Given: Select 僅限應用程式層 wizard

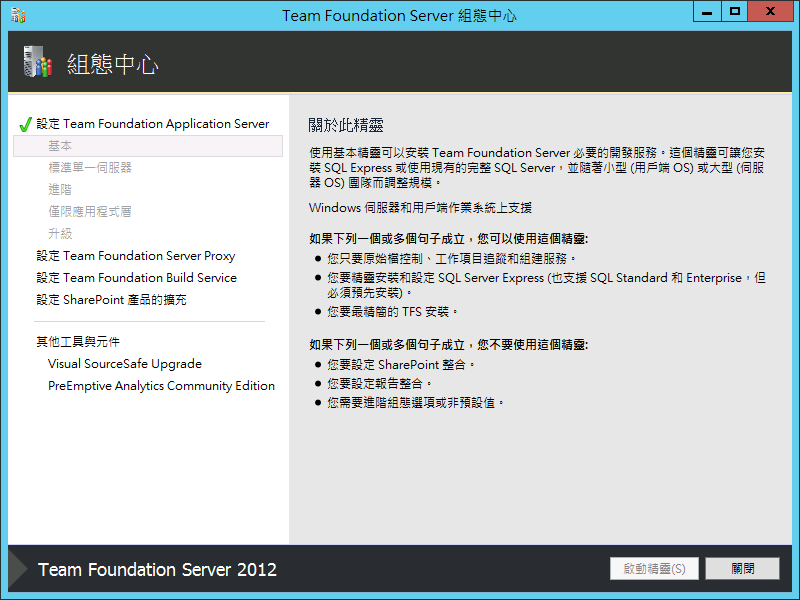Looking at the screenshot, I should pyautogui.click(x=90, y=212).
